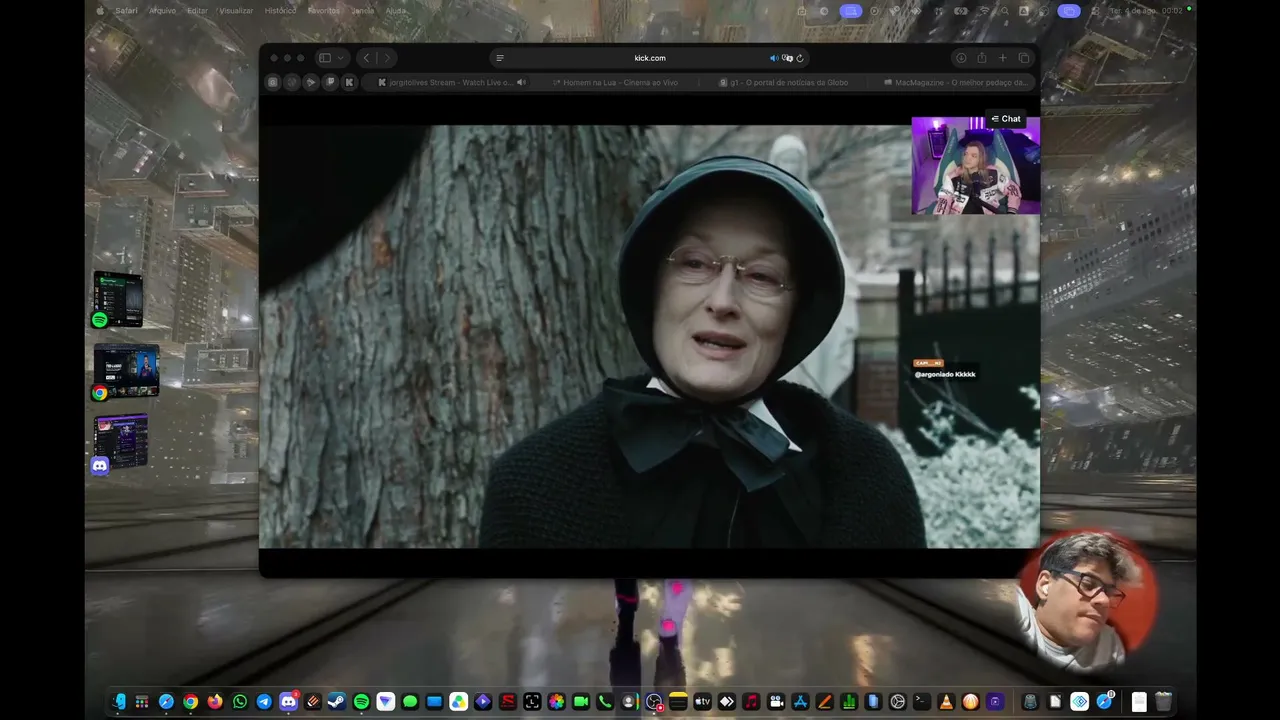Reload the kick.com page
The width and height of the screenshot is (1280, 720).
800,58
